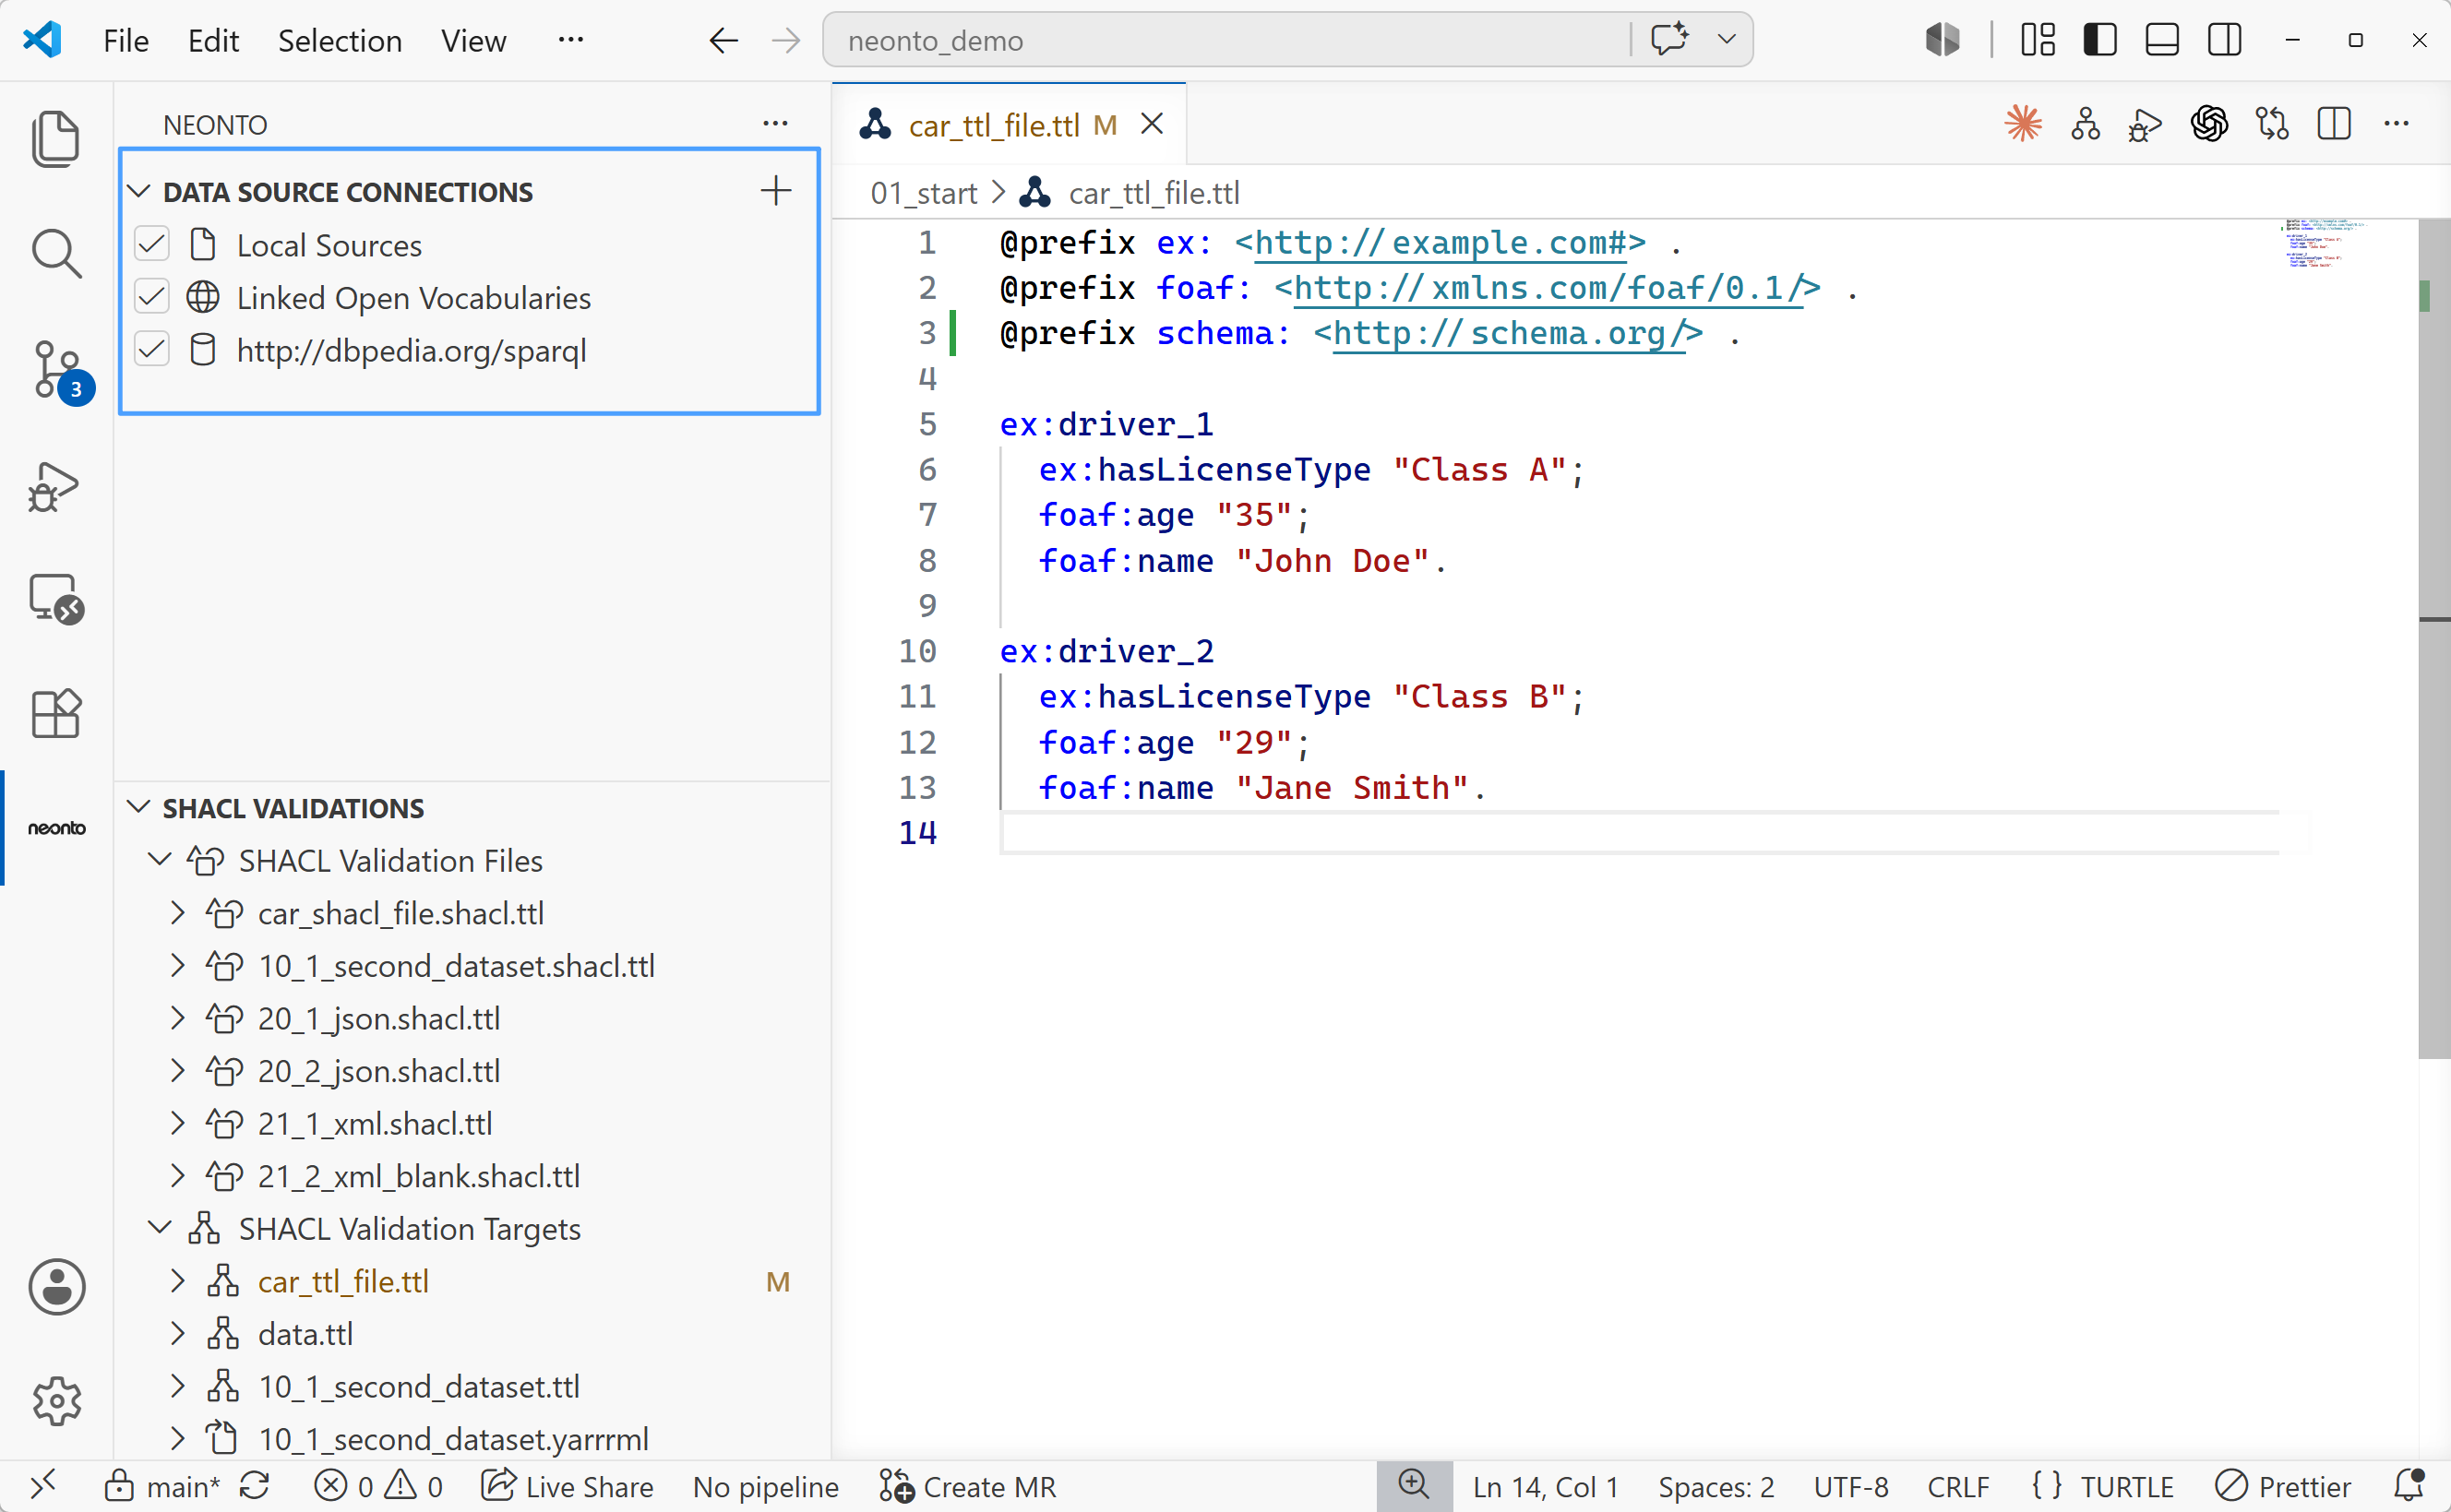Collapse the SHACL Validations section
Screen dimensions: 2451x1512
click(x=139, y=807)
